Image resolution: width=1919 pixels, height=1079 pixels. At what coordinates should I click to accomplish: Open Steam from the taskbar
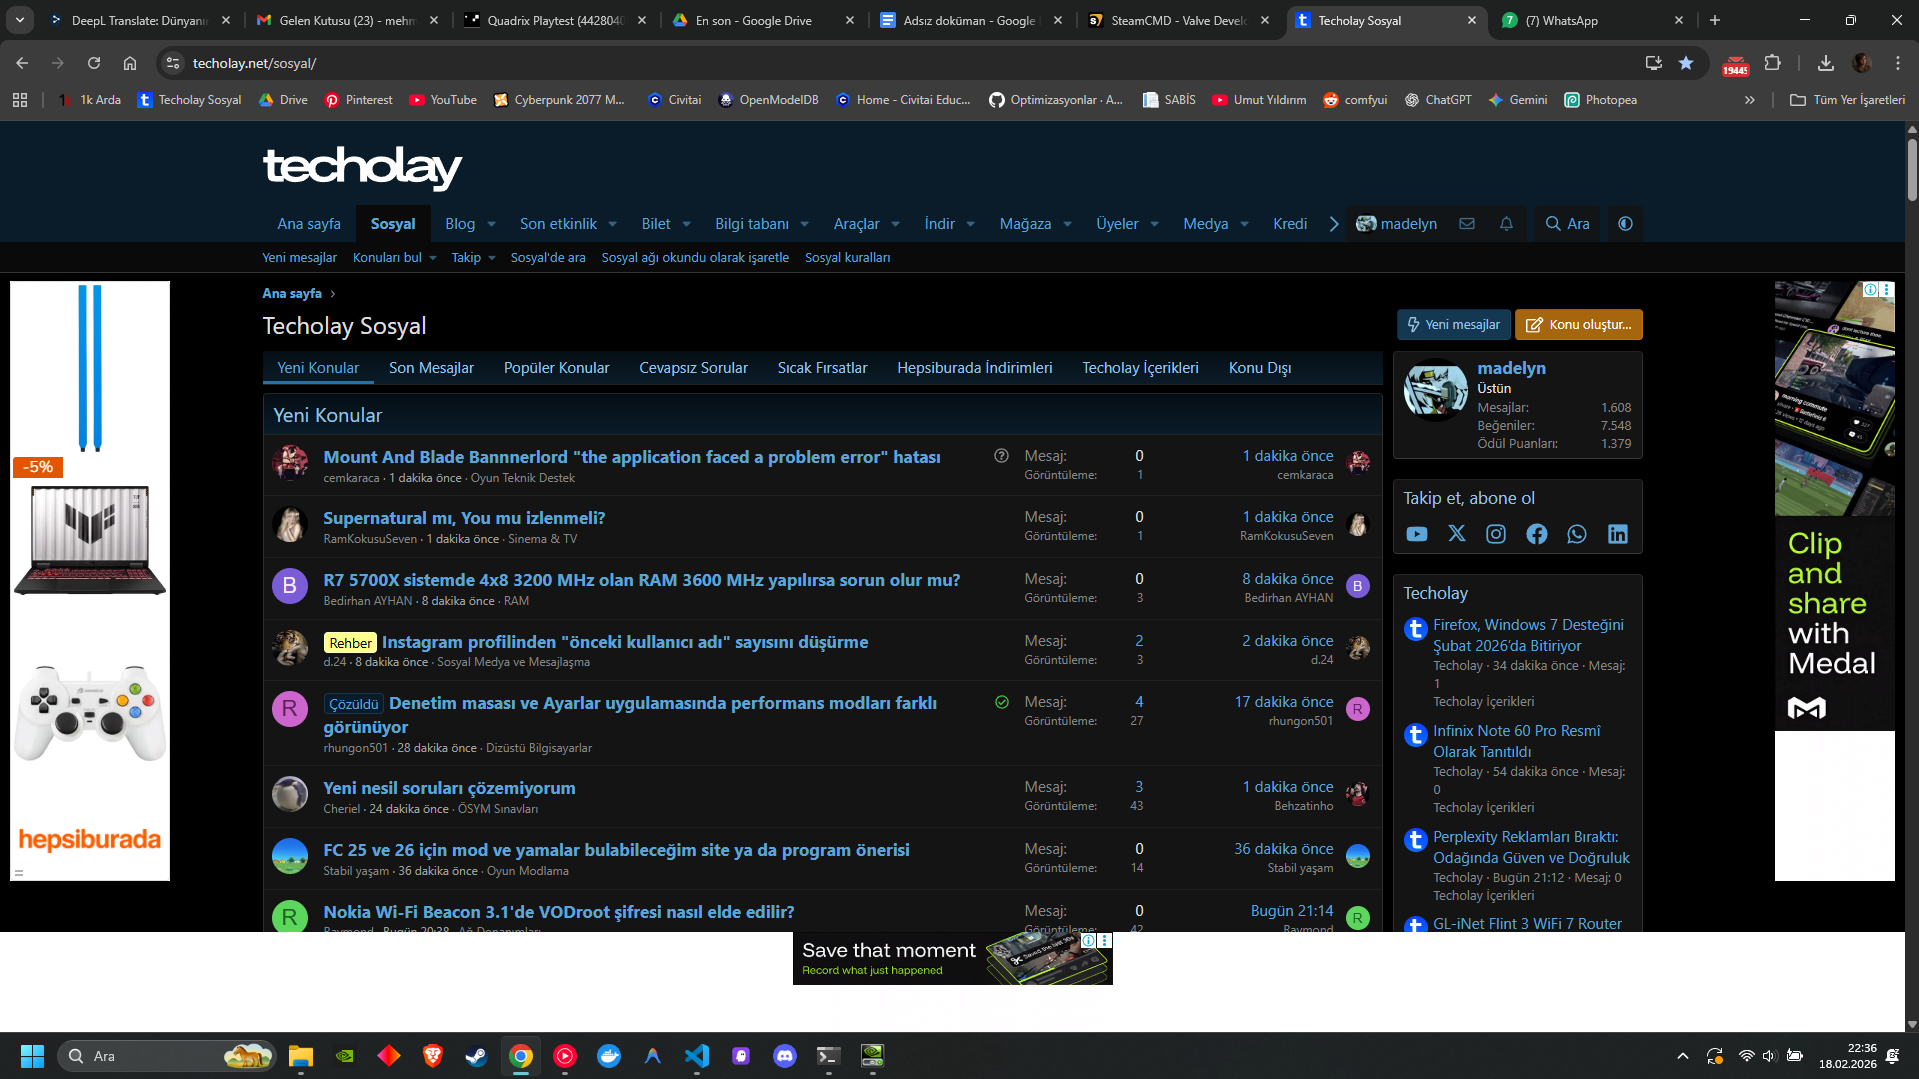tap(477, 1056)
